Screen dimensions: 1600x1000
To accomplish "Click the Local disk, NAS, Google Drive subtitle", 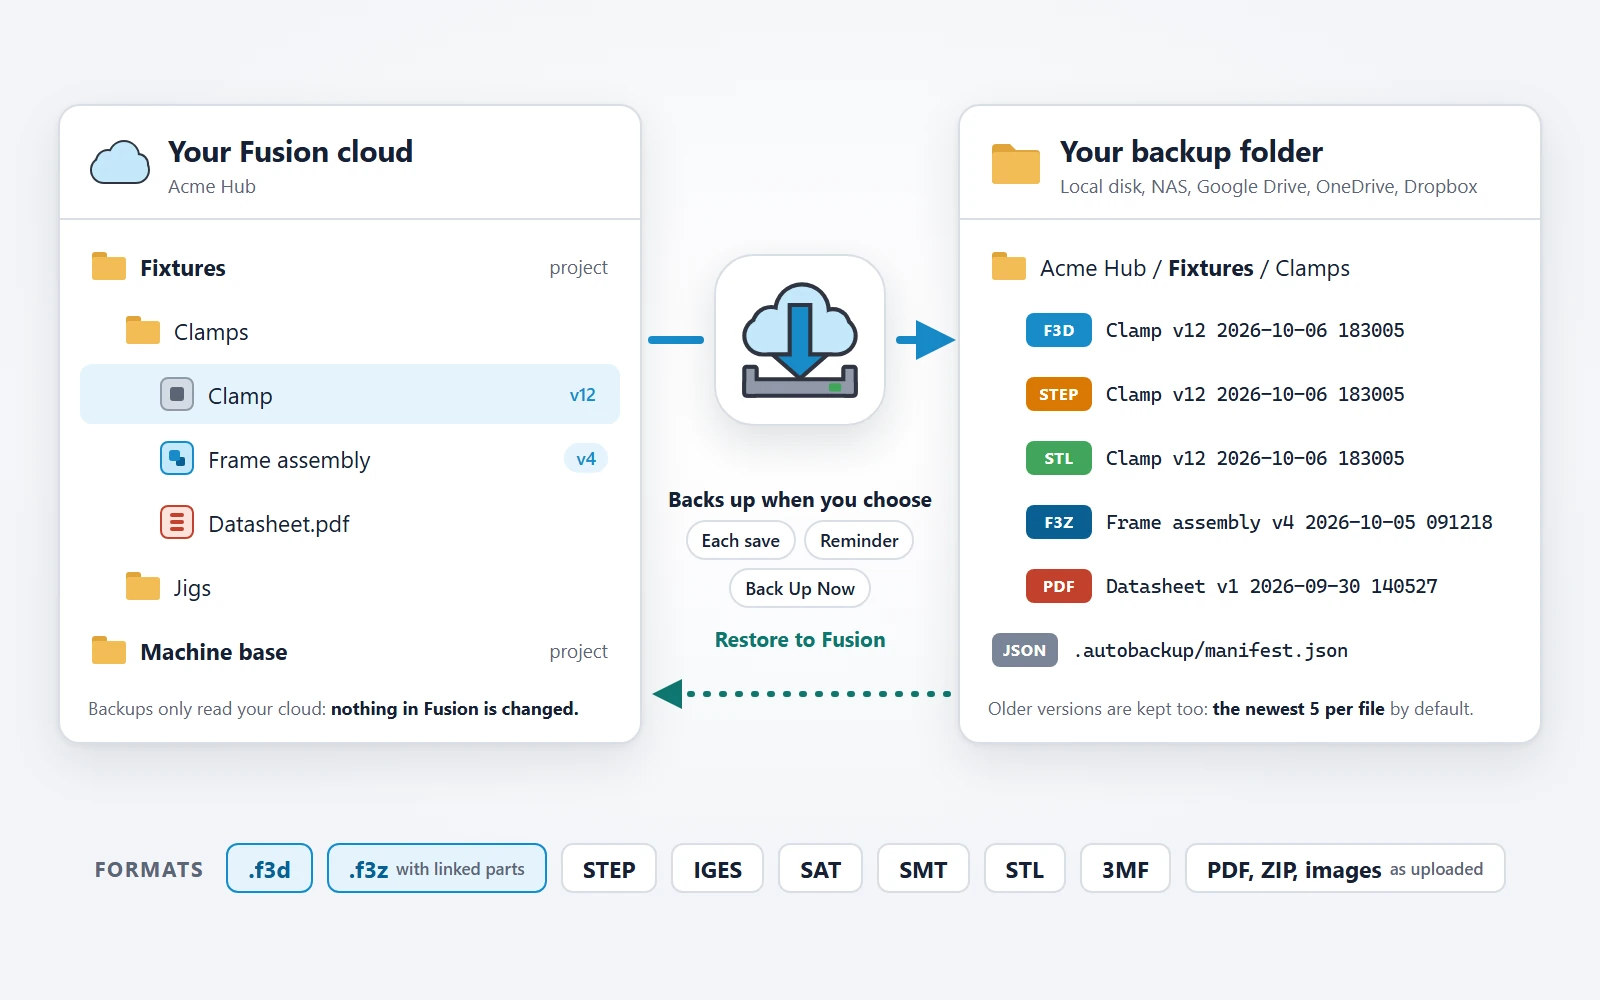I will pos(1268,187).
